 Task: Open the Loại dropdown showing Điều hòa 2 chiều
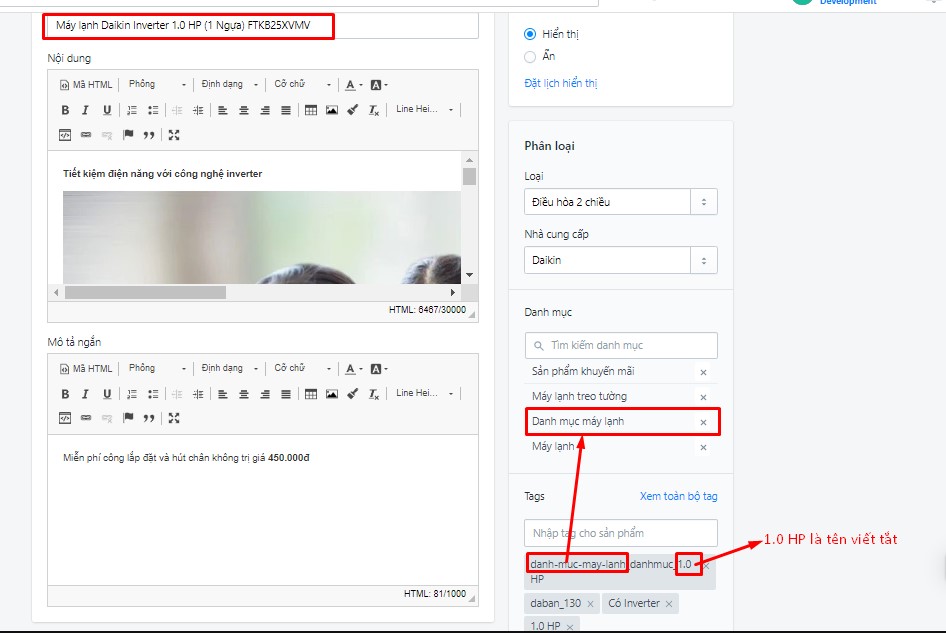coord(621,202)
